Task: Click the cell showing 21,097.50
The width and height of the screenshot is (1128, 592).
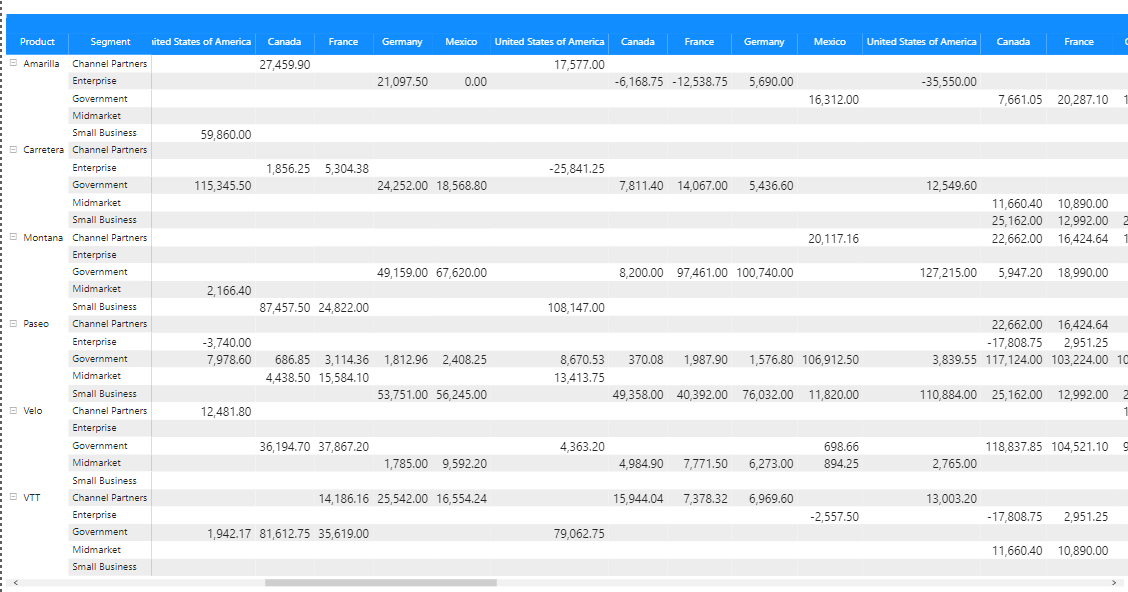Action: pos(402,81)
